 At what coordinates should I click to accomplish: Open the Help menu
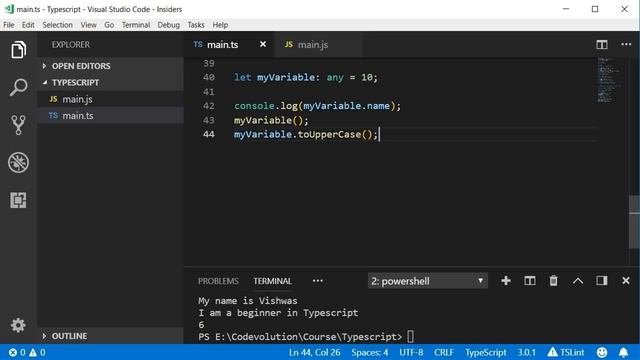220,25
